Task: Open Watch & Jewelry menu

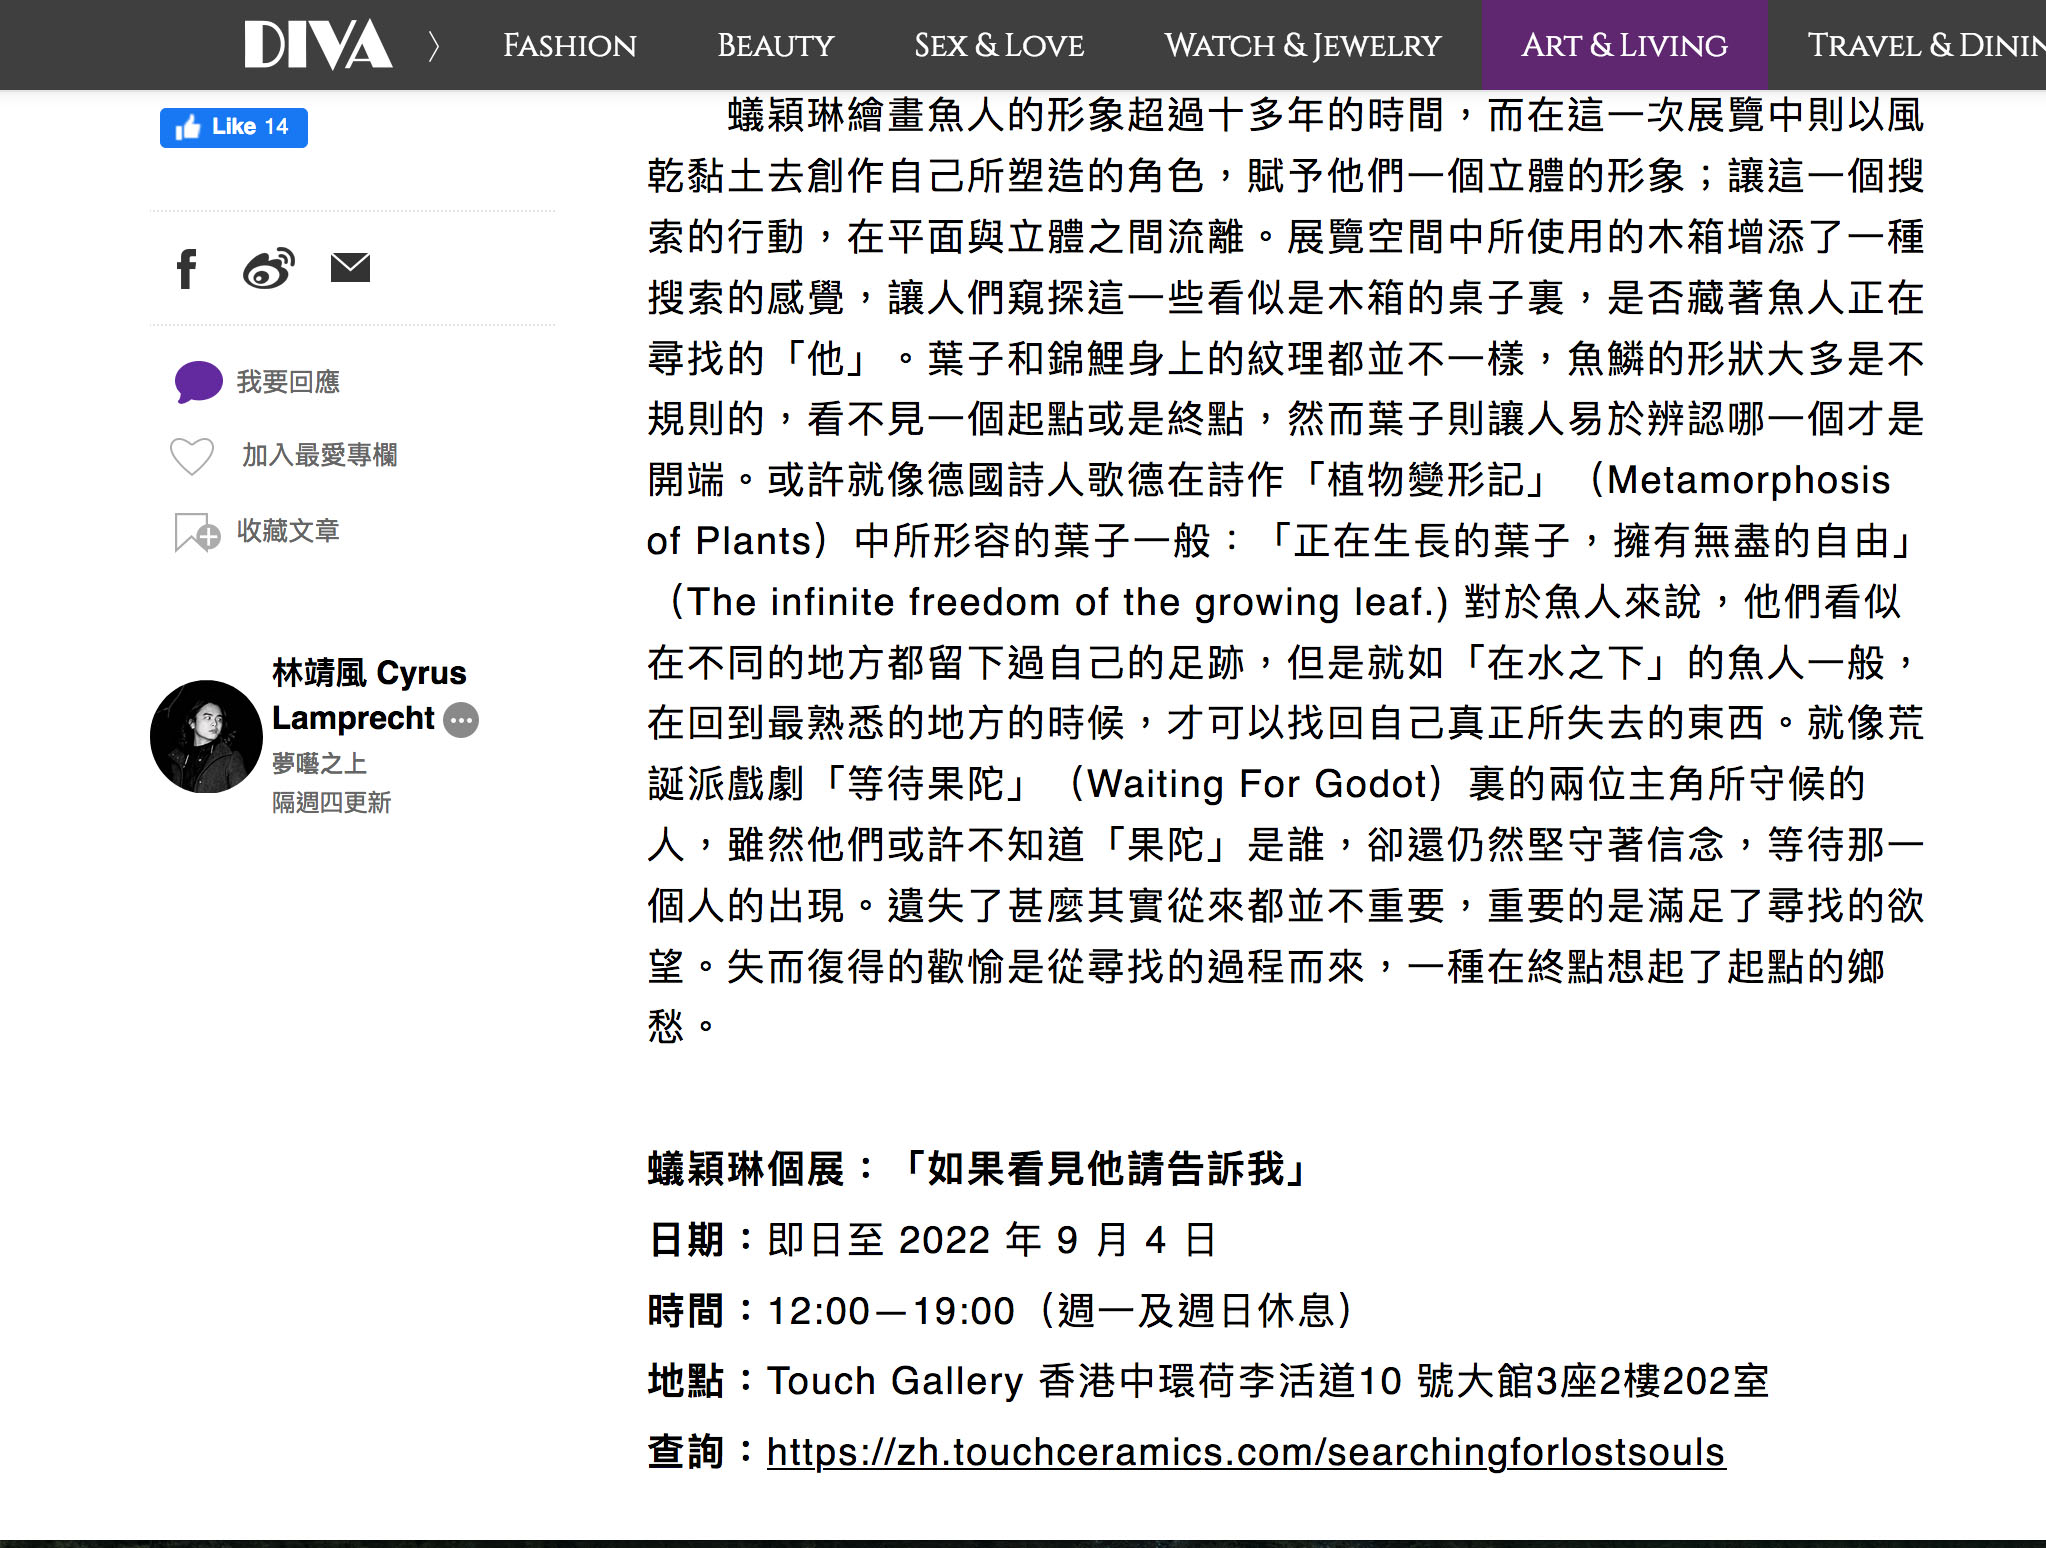Action: [x=1302, y=45]
